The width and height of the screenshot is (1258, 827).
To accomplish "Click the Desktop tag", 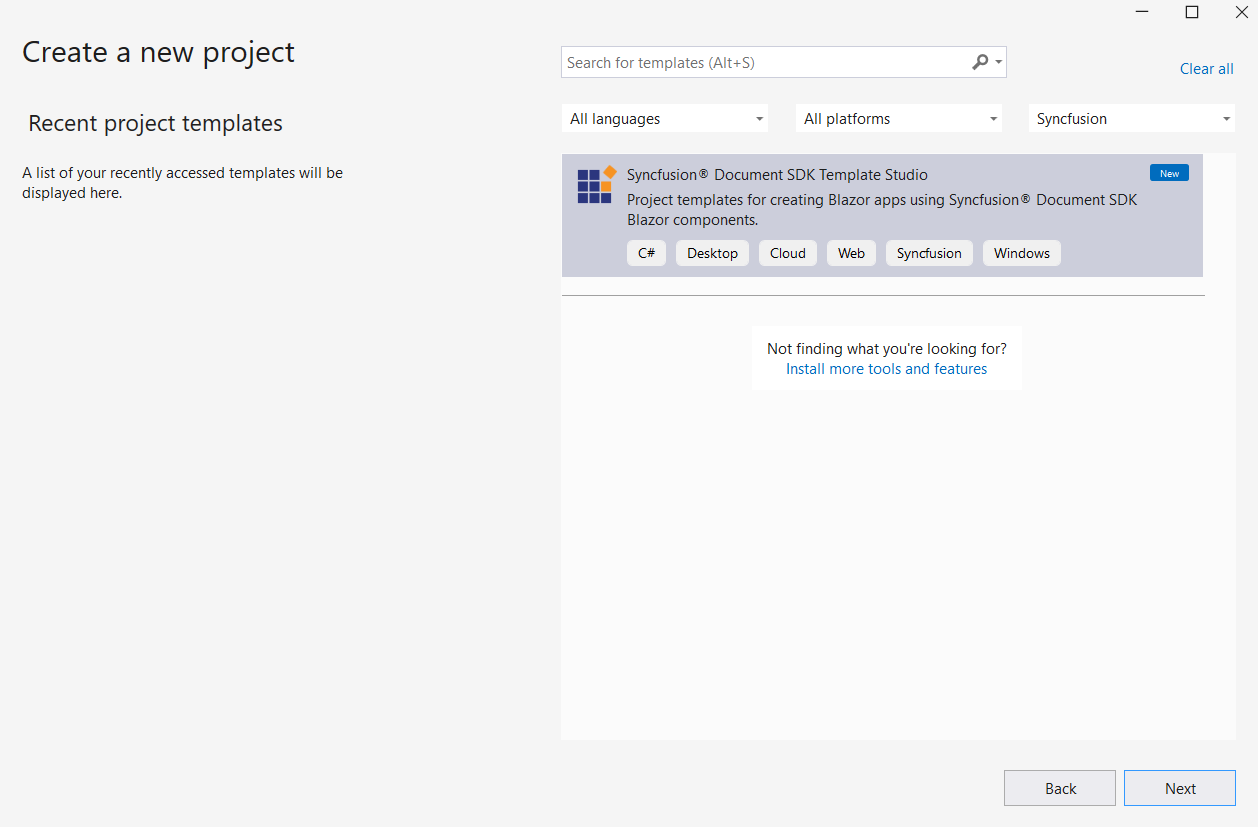I will pos(712,253).
